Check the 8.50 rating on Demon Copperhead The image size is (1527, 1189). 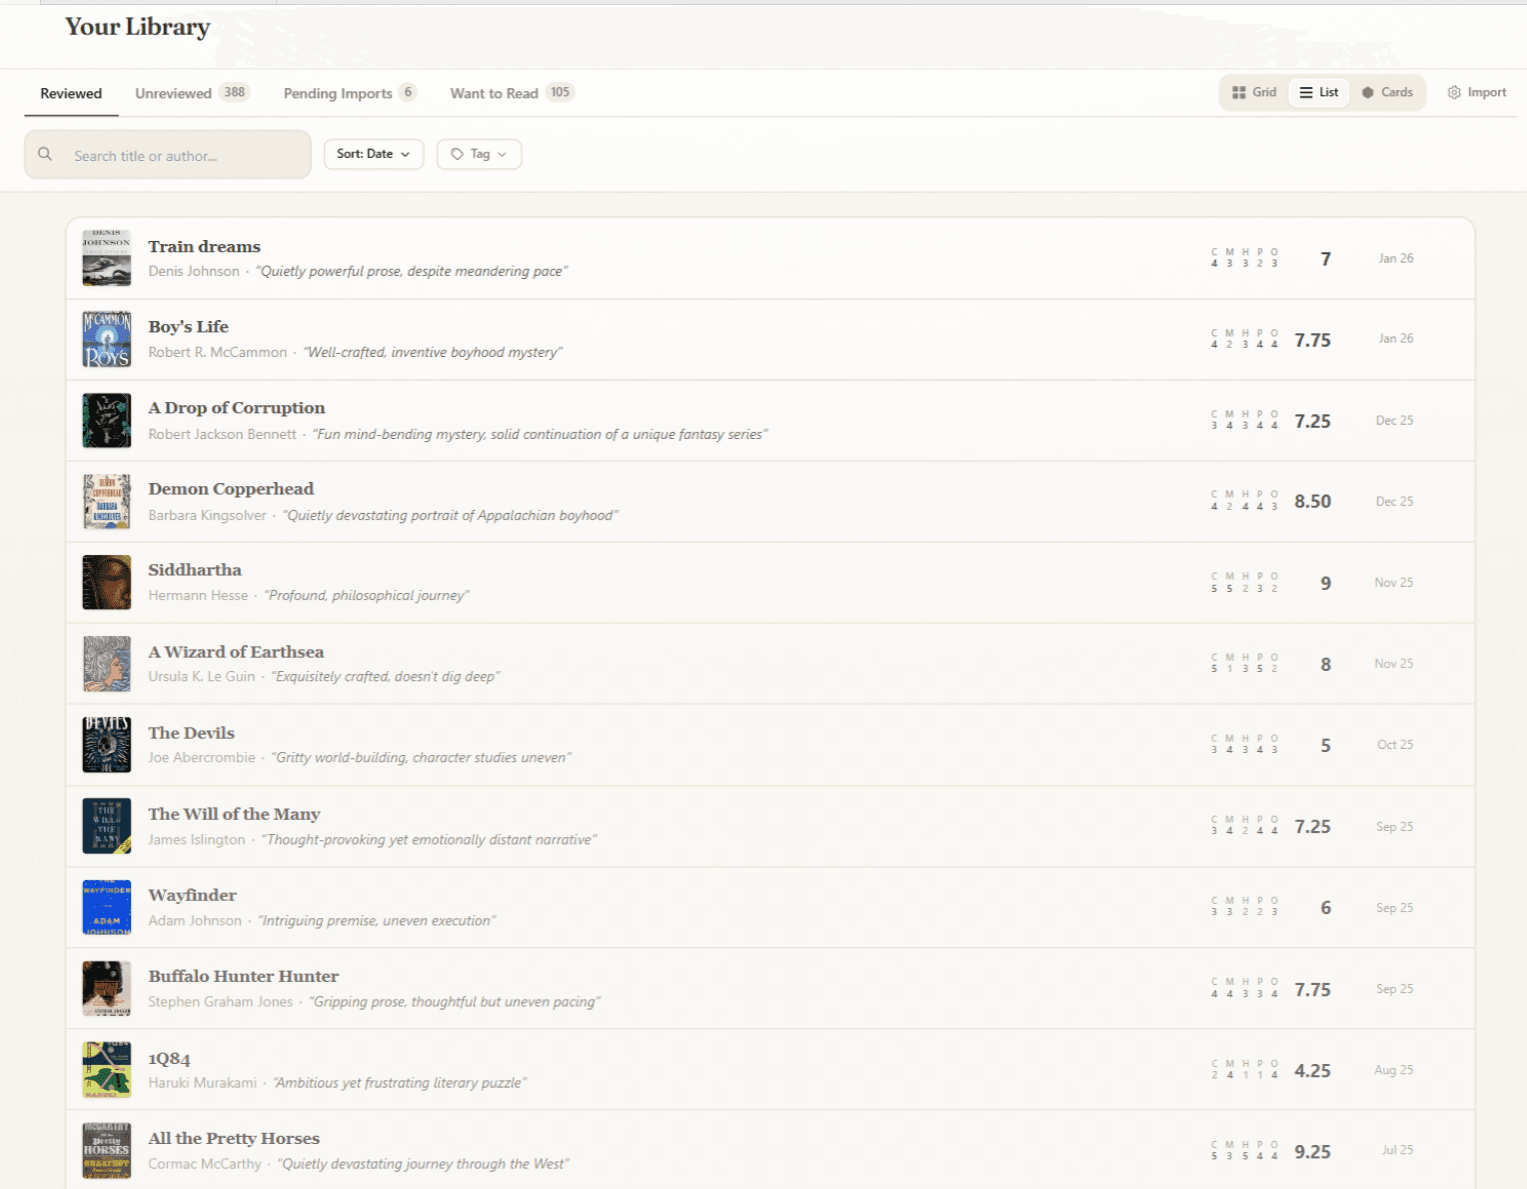pyautogui.click(x=1312, y=501)
